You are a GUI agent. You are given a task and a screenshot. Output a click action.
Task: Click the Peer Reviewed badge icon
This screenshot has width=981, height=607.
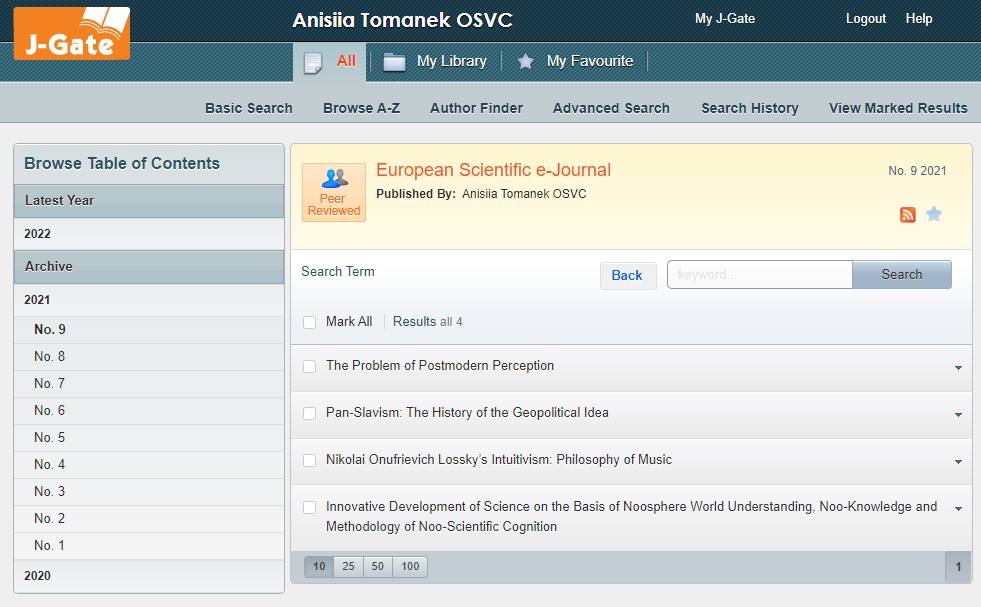334,192
